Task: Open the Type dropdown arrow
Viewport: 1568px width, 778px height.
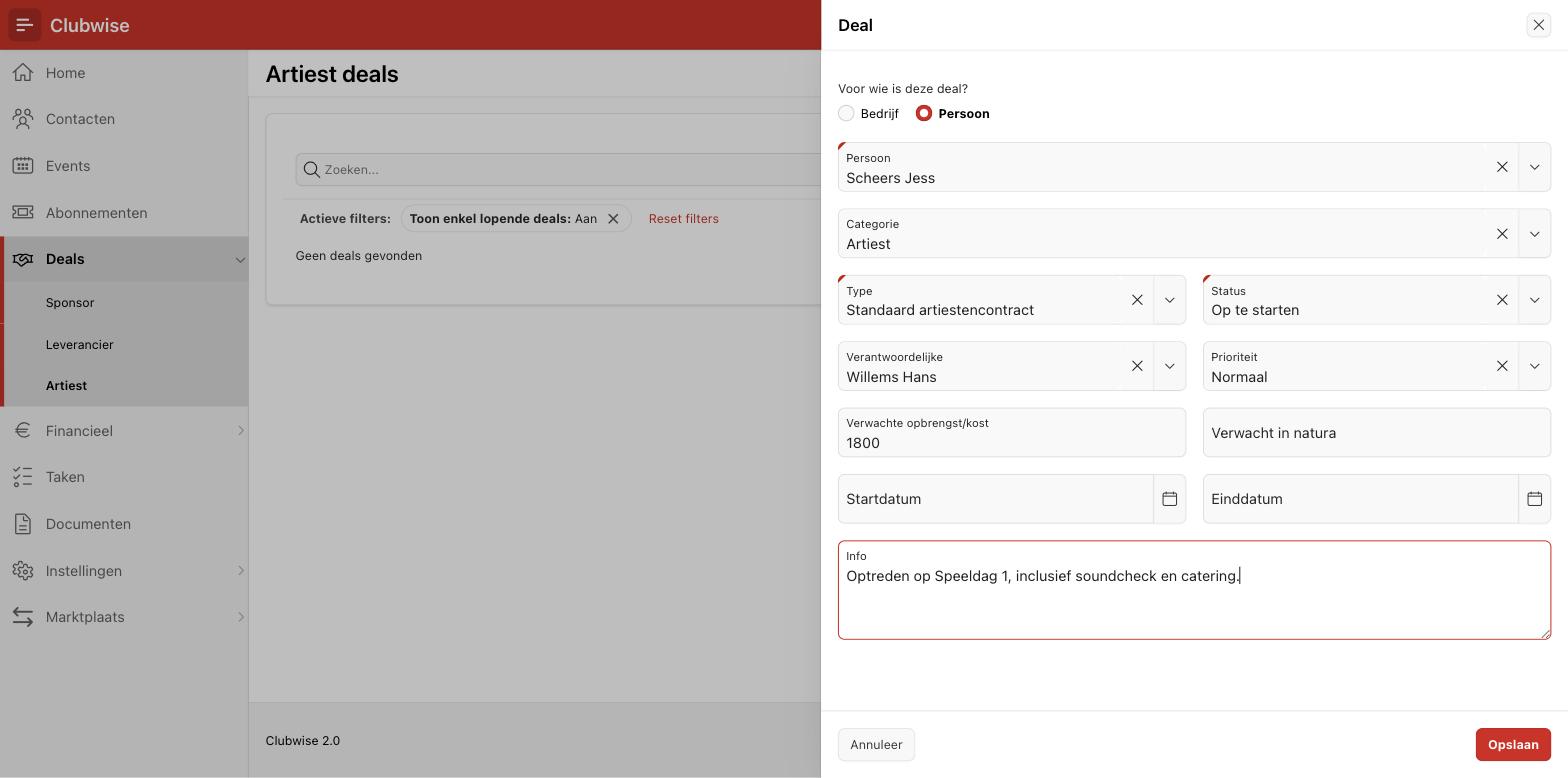Action: tap(1169, 300)
